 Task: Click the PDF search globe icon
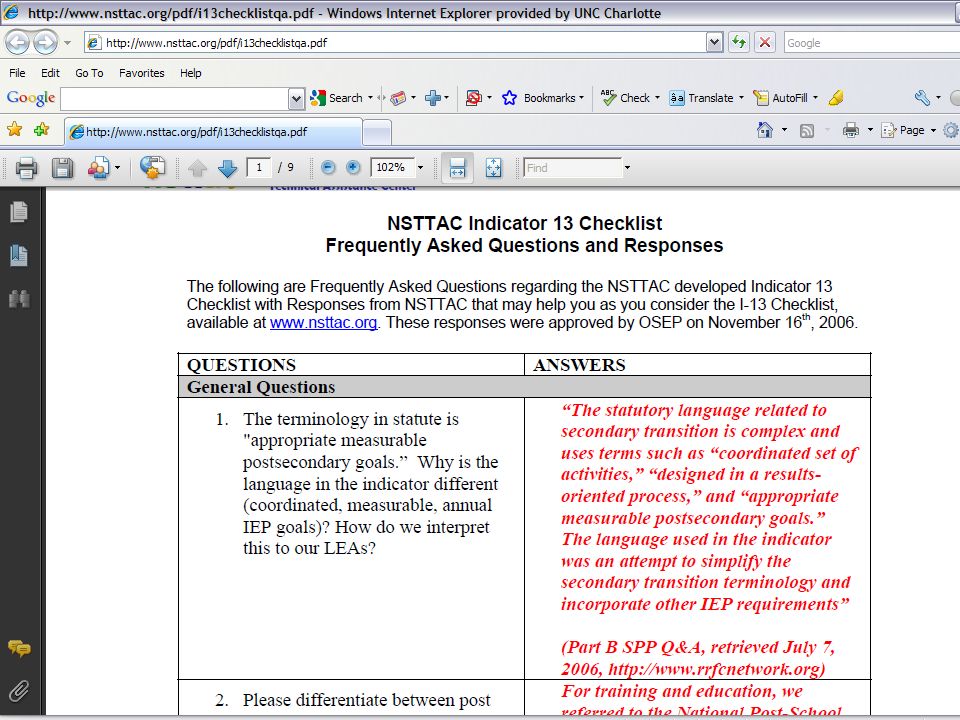pos(152,167)
